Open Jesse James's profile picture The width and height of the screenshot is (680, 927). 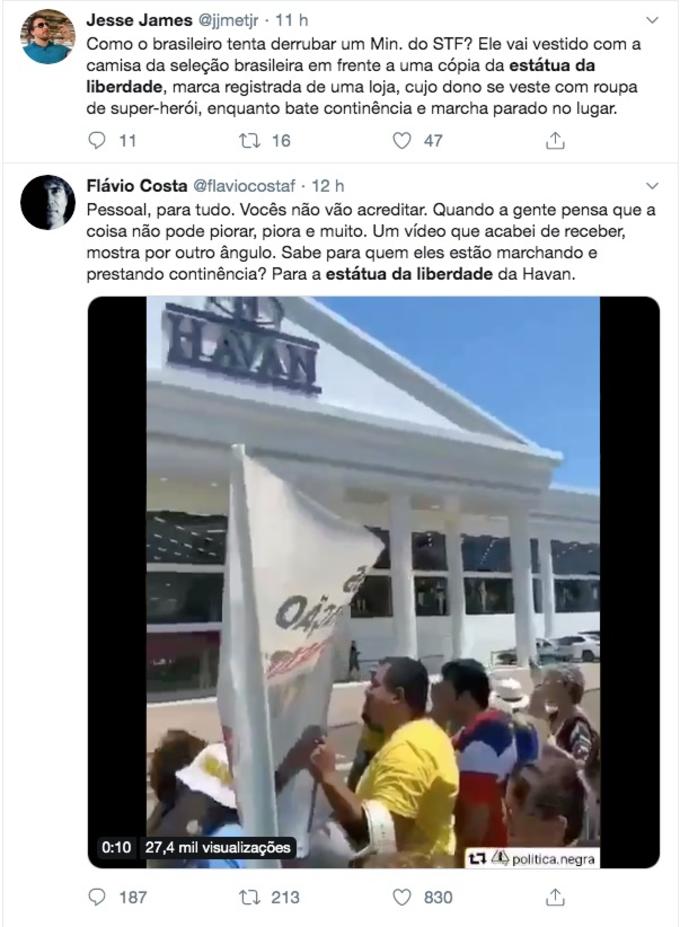click(48, 37)
